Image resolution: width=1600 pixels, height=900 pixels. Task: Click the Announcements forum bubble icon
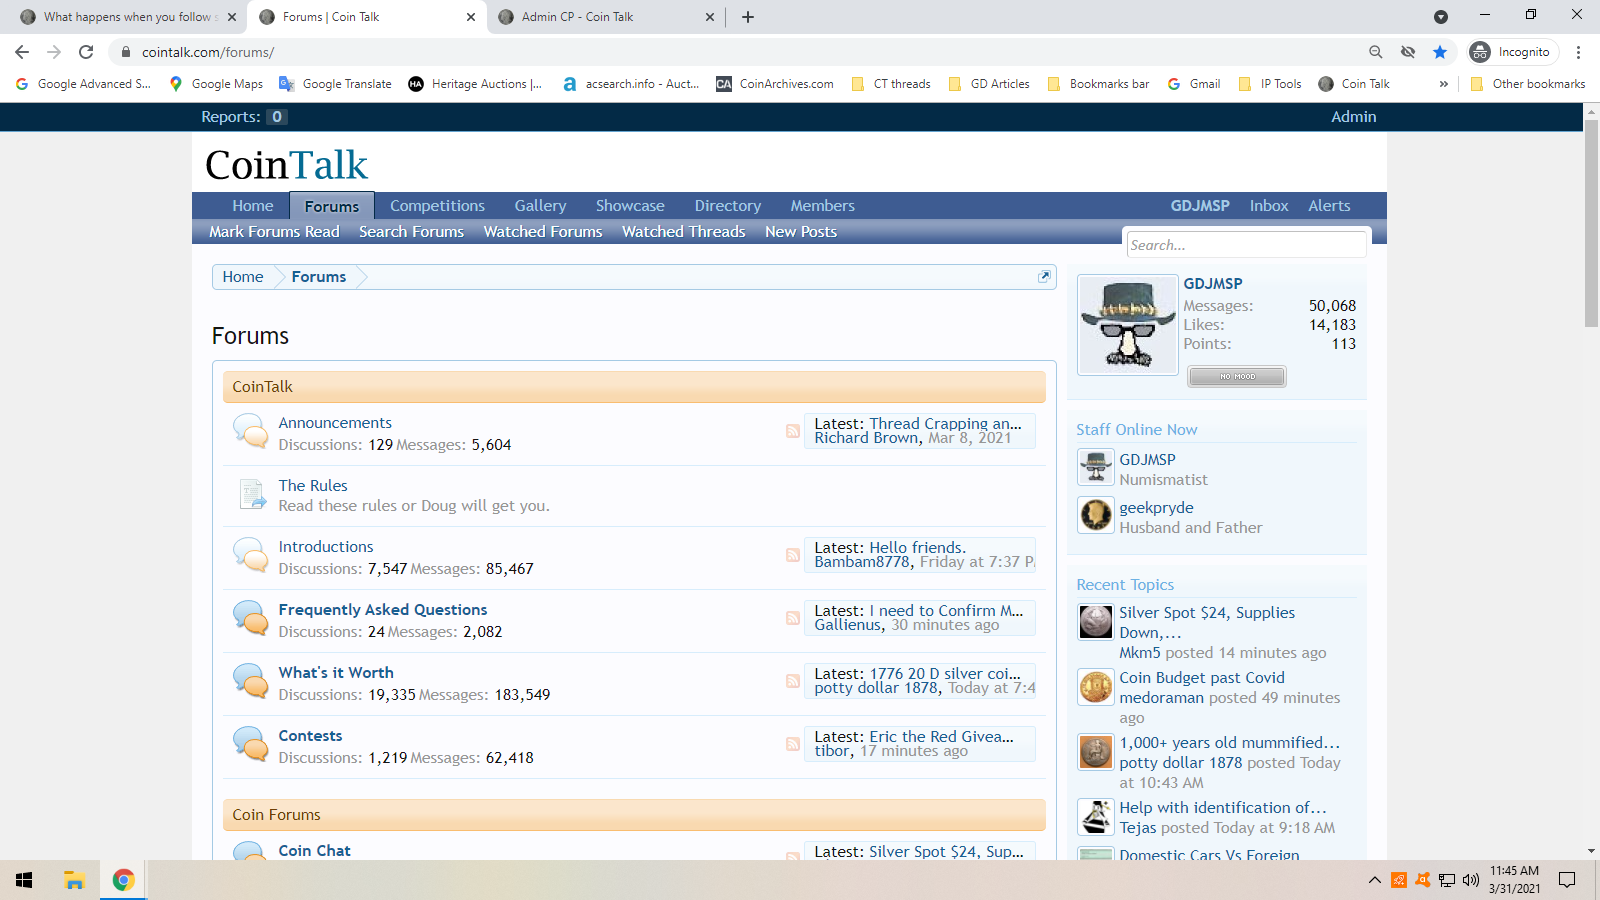coord(250,431)
